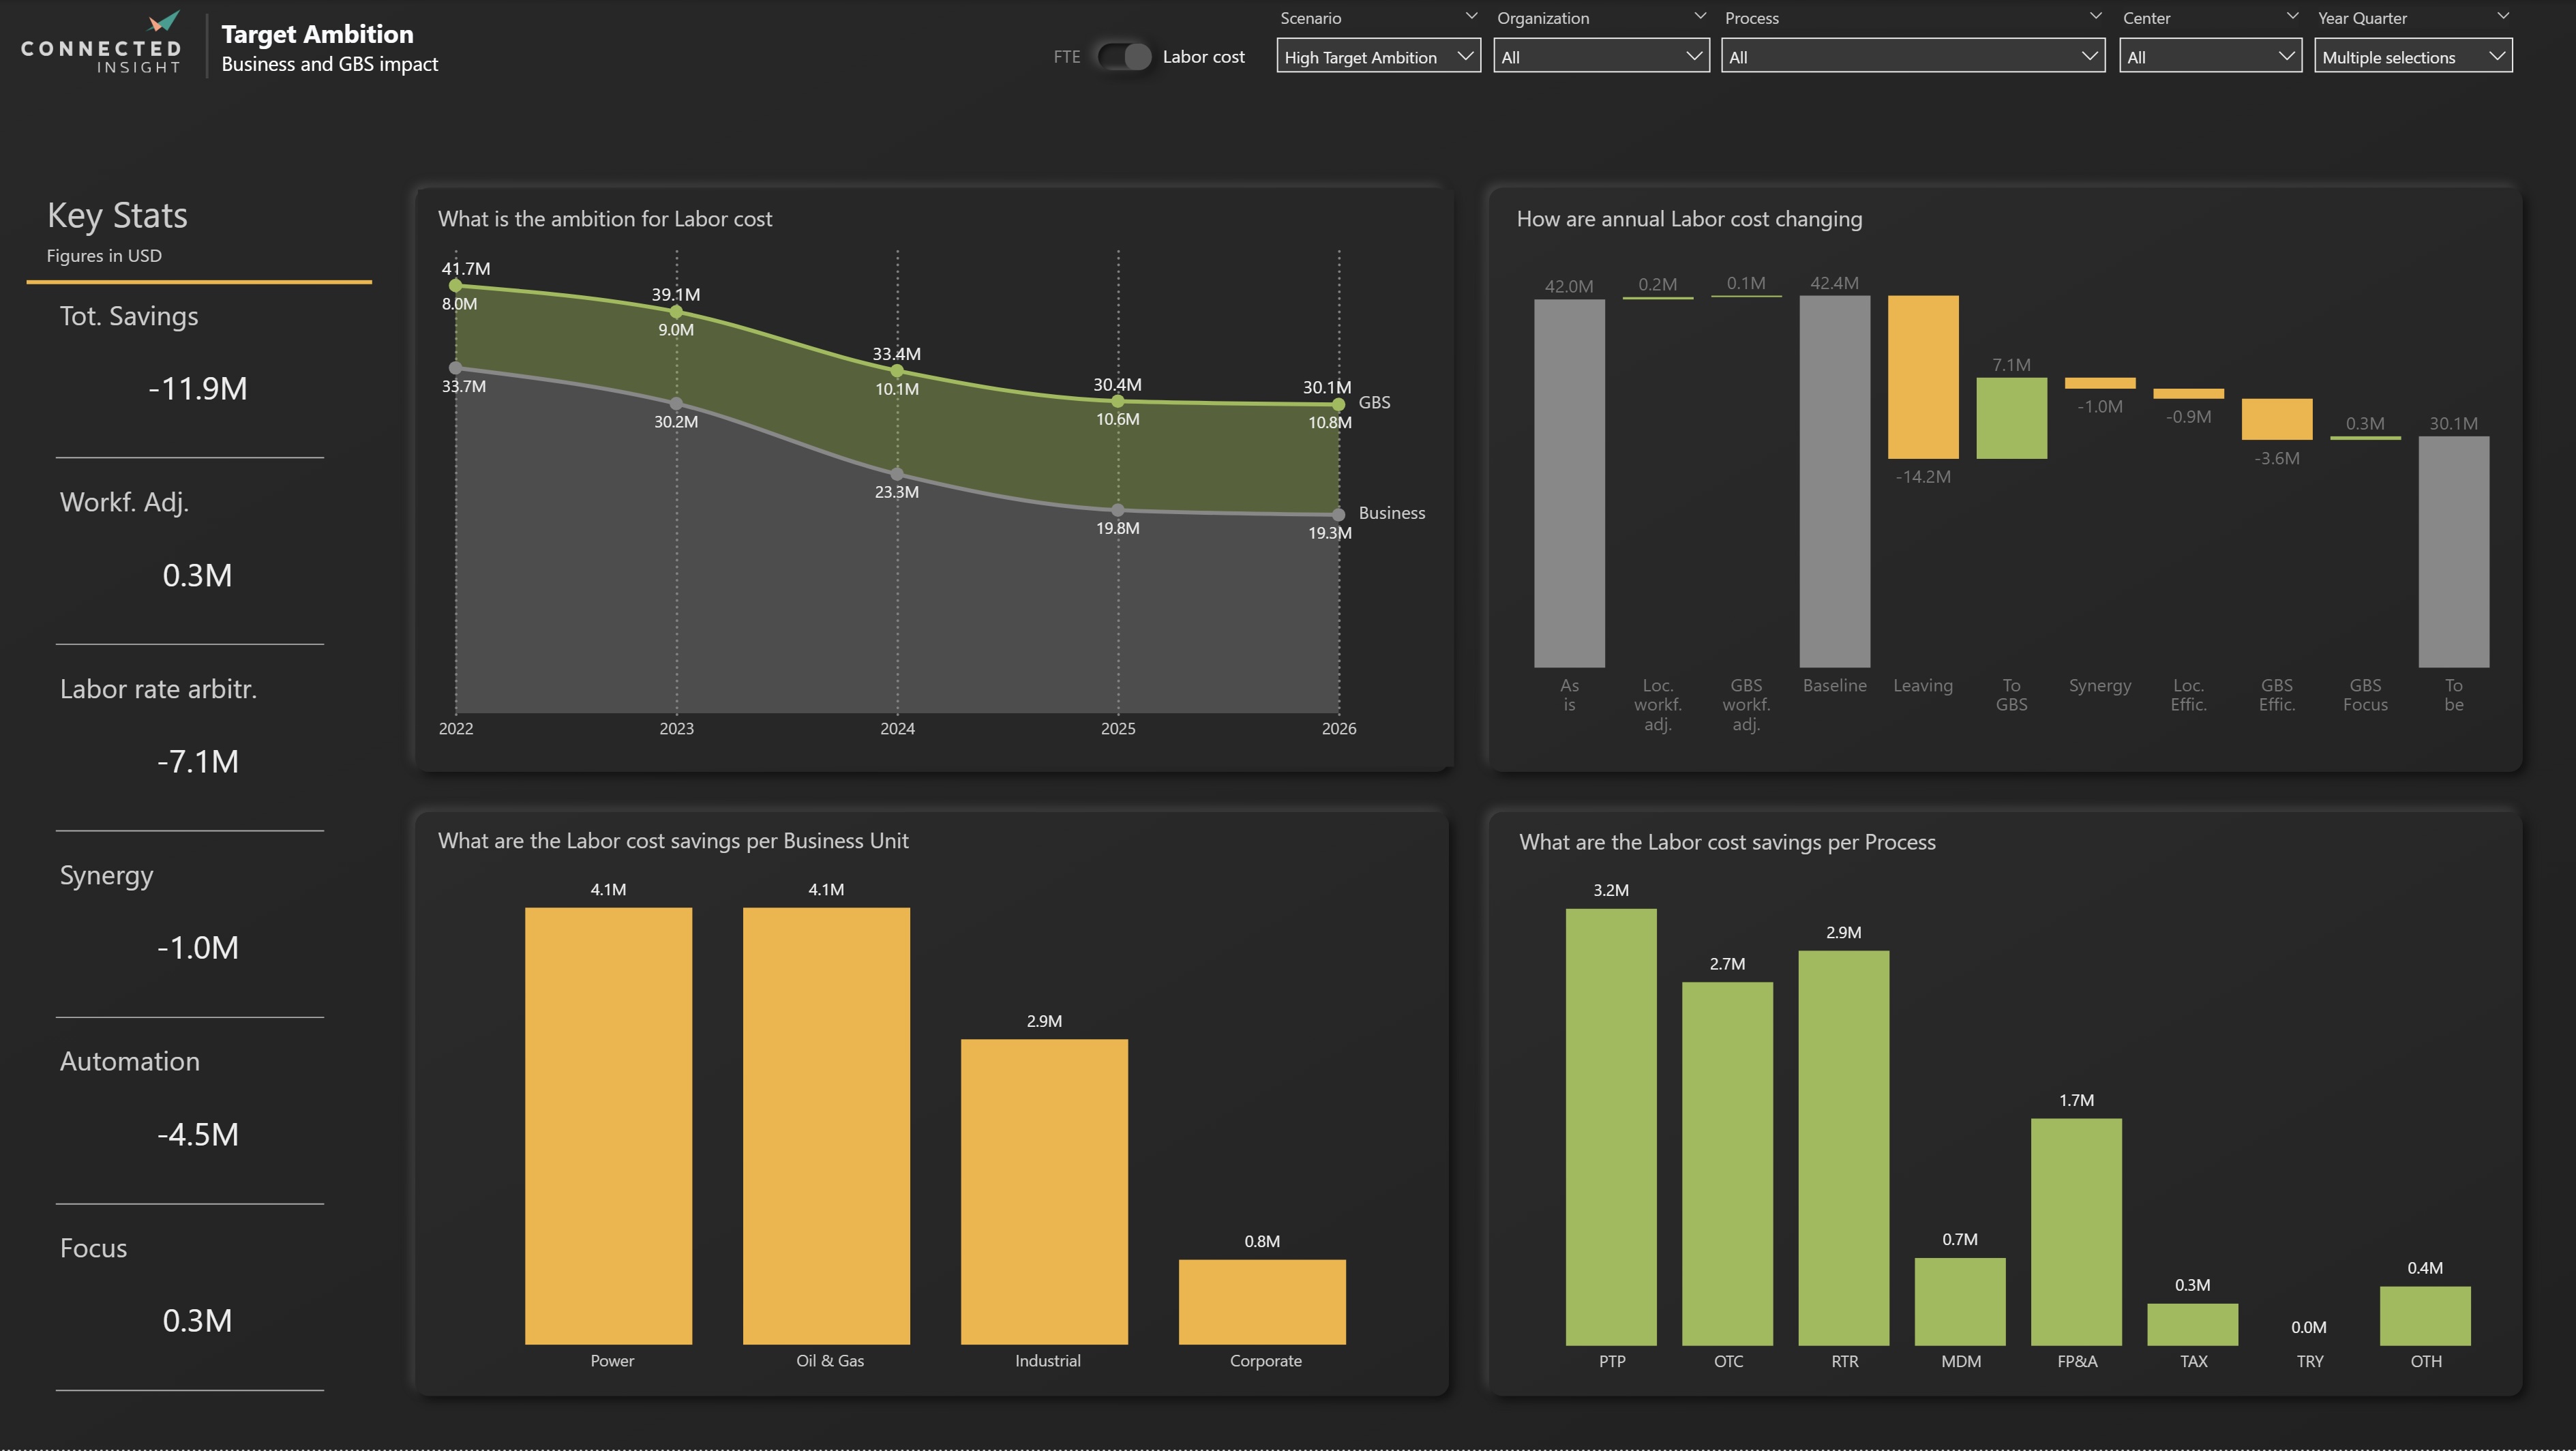
Task: Select the green To GBS waterfall bar
Action: pos(2011,418)
